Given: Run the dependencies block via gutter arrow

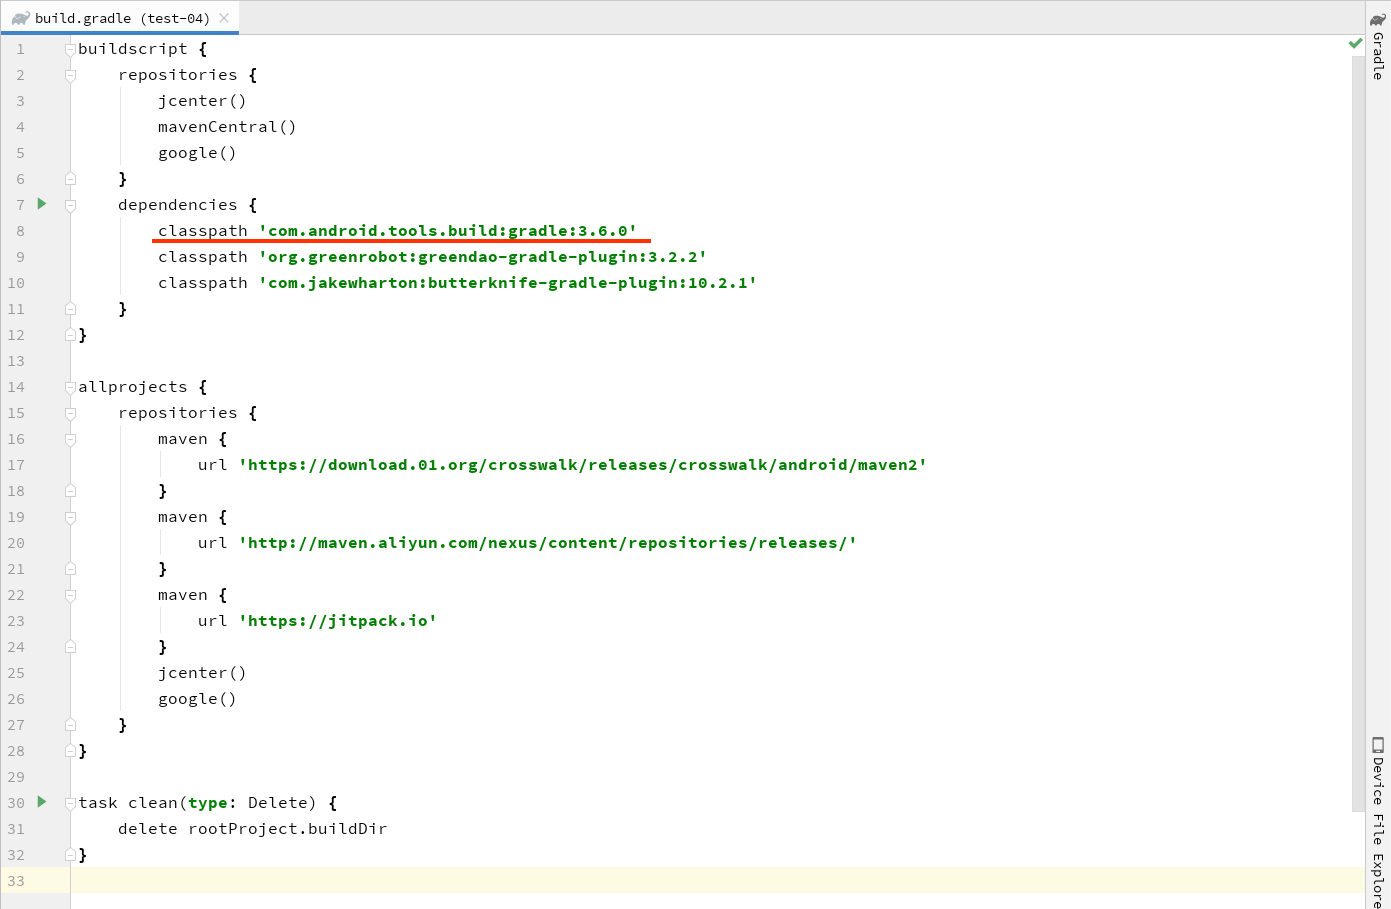Looking at the screenshot, I should pos(42,203).
